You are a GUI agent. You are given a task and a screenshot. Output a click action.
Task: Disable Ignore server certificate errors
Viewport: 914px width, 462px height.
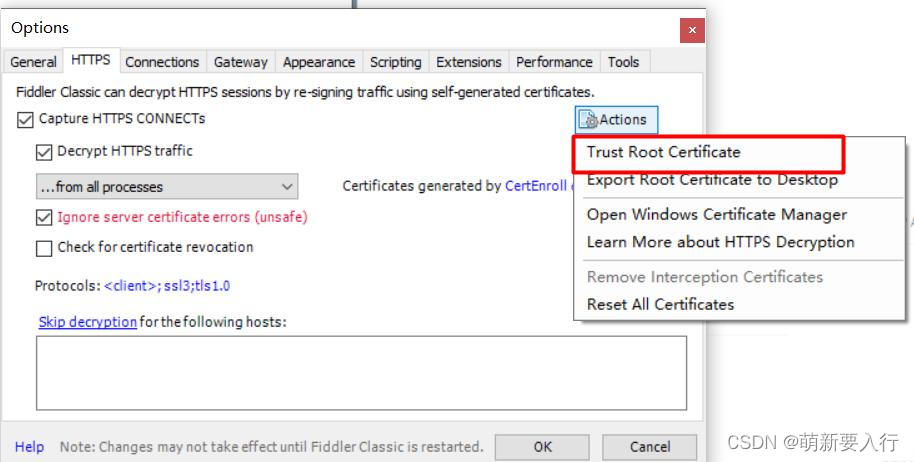pyautogui.click(x=44, y=217)
